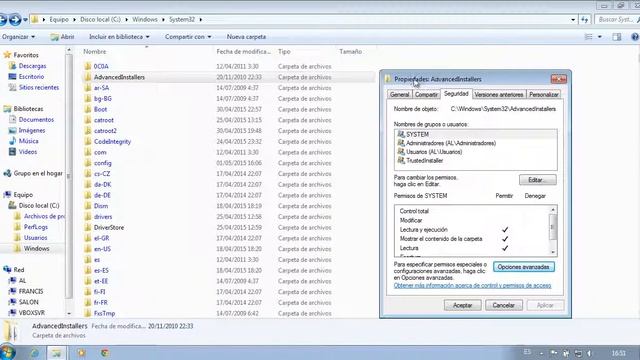Open Descargas in navigation pane
Screen dimensions: 640x360
coord(32,66)
